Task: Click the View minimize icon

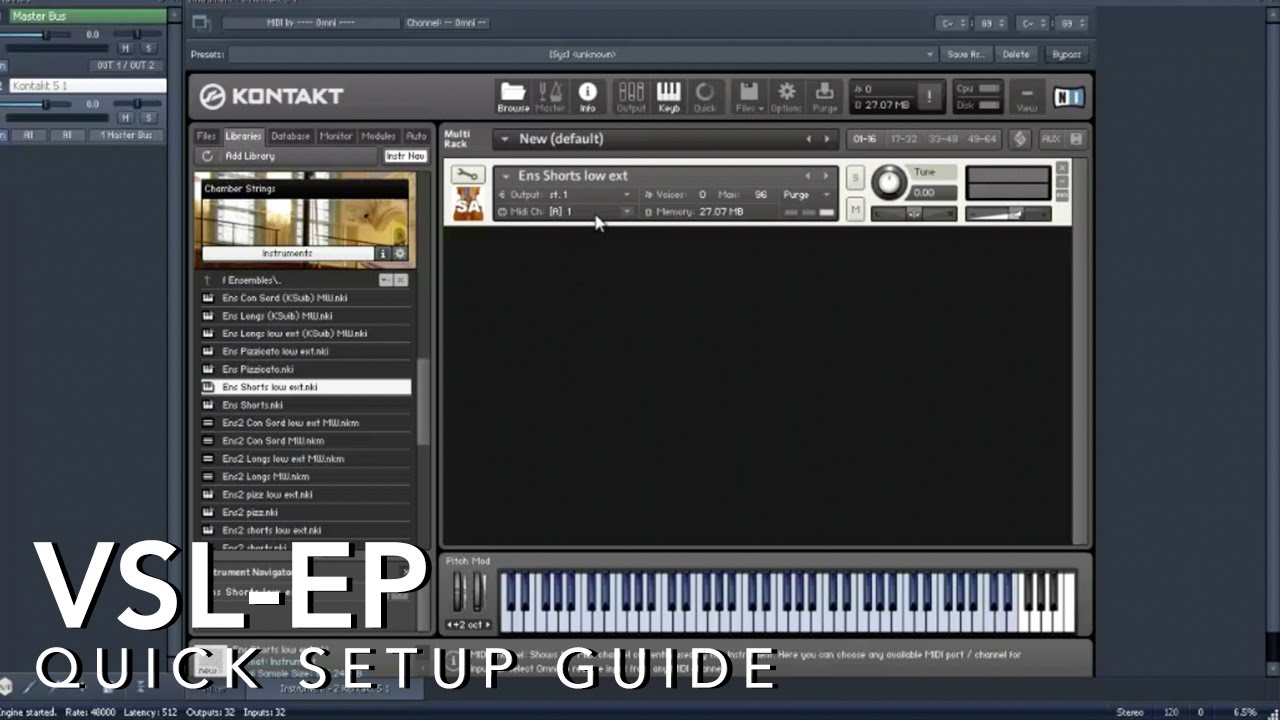Action: 1027,96
